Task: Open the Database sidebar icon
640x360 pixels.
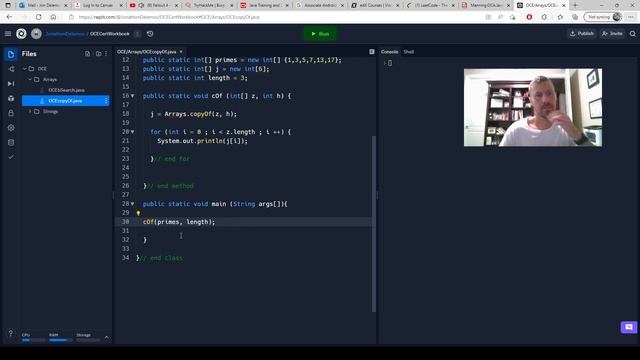Action: point(11,142)
